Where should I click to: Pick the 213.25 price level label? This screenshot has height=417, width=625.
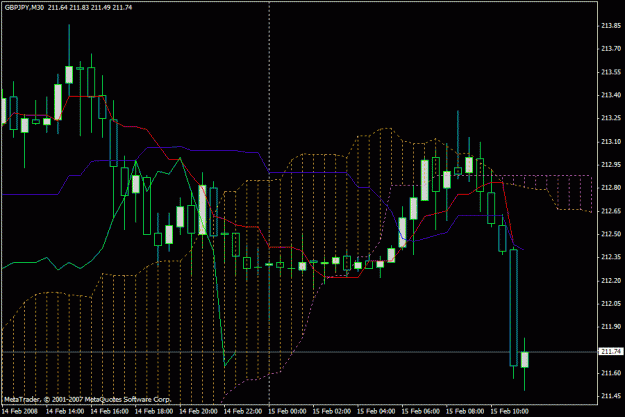[x=611, y=118]
